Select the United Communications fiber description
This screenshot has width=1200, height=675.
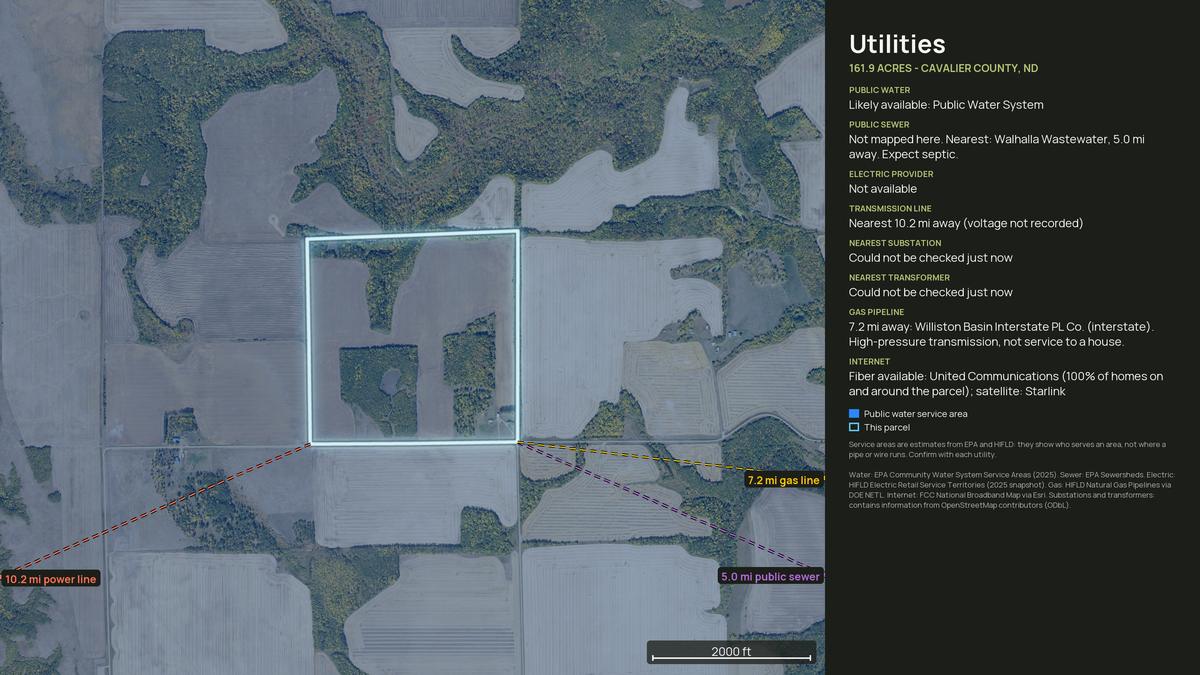pos(1006,384)
